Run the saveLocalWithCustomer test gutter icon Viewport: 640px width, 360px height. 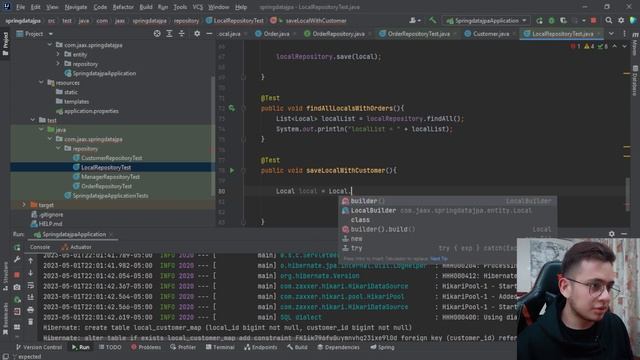pyautogui.click(x=232, y=170)
